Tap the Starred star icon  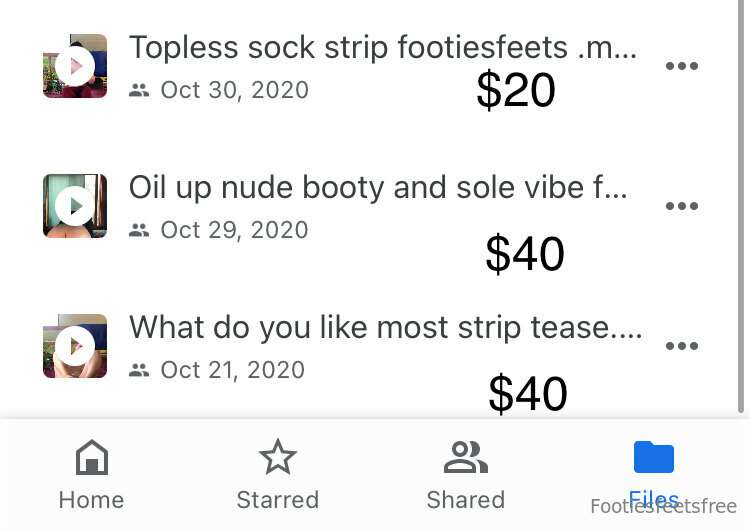click(278, 457)
